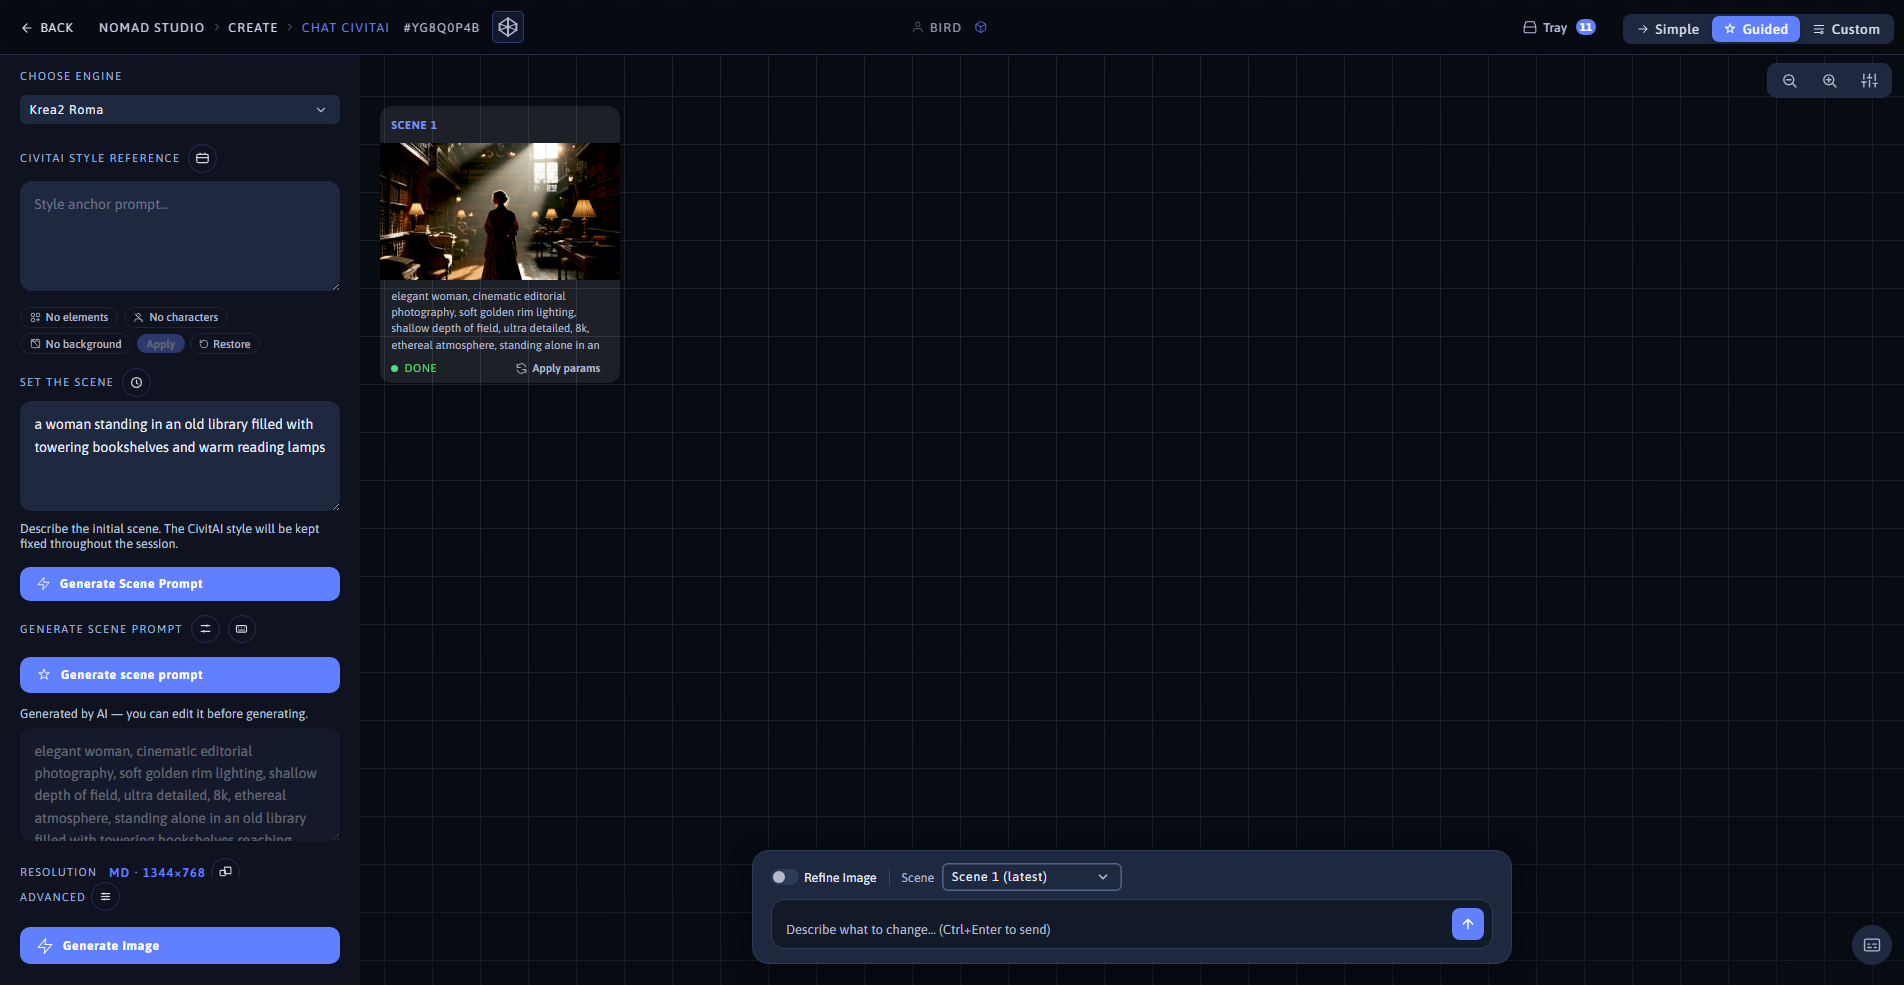The width and height of the screenshot is (1904, 985).
Task: Click the resolution aspect icon beside 1344×768
Action: pos(226,872)
